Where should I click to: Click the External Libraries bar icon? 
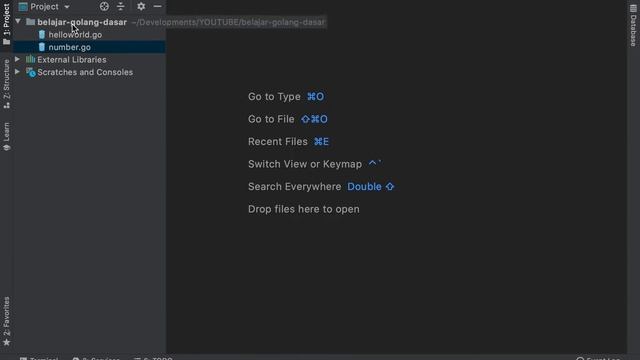pos(30,59)
